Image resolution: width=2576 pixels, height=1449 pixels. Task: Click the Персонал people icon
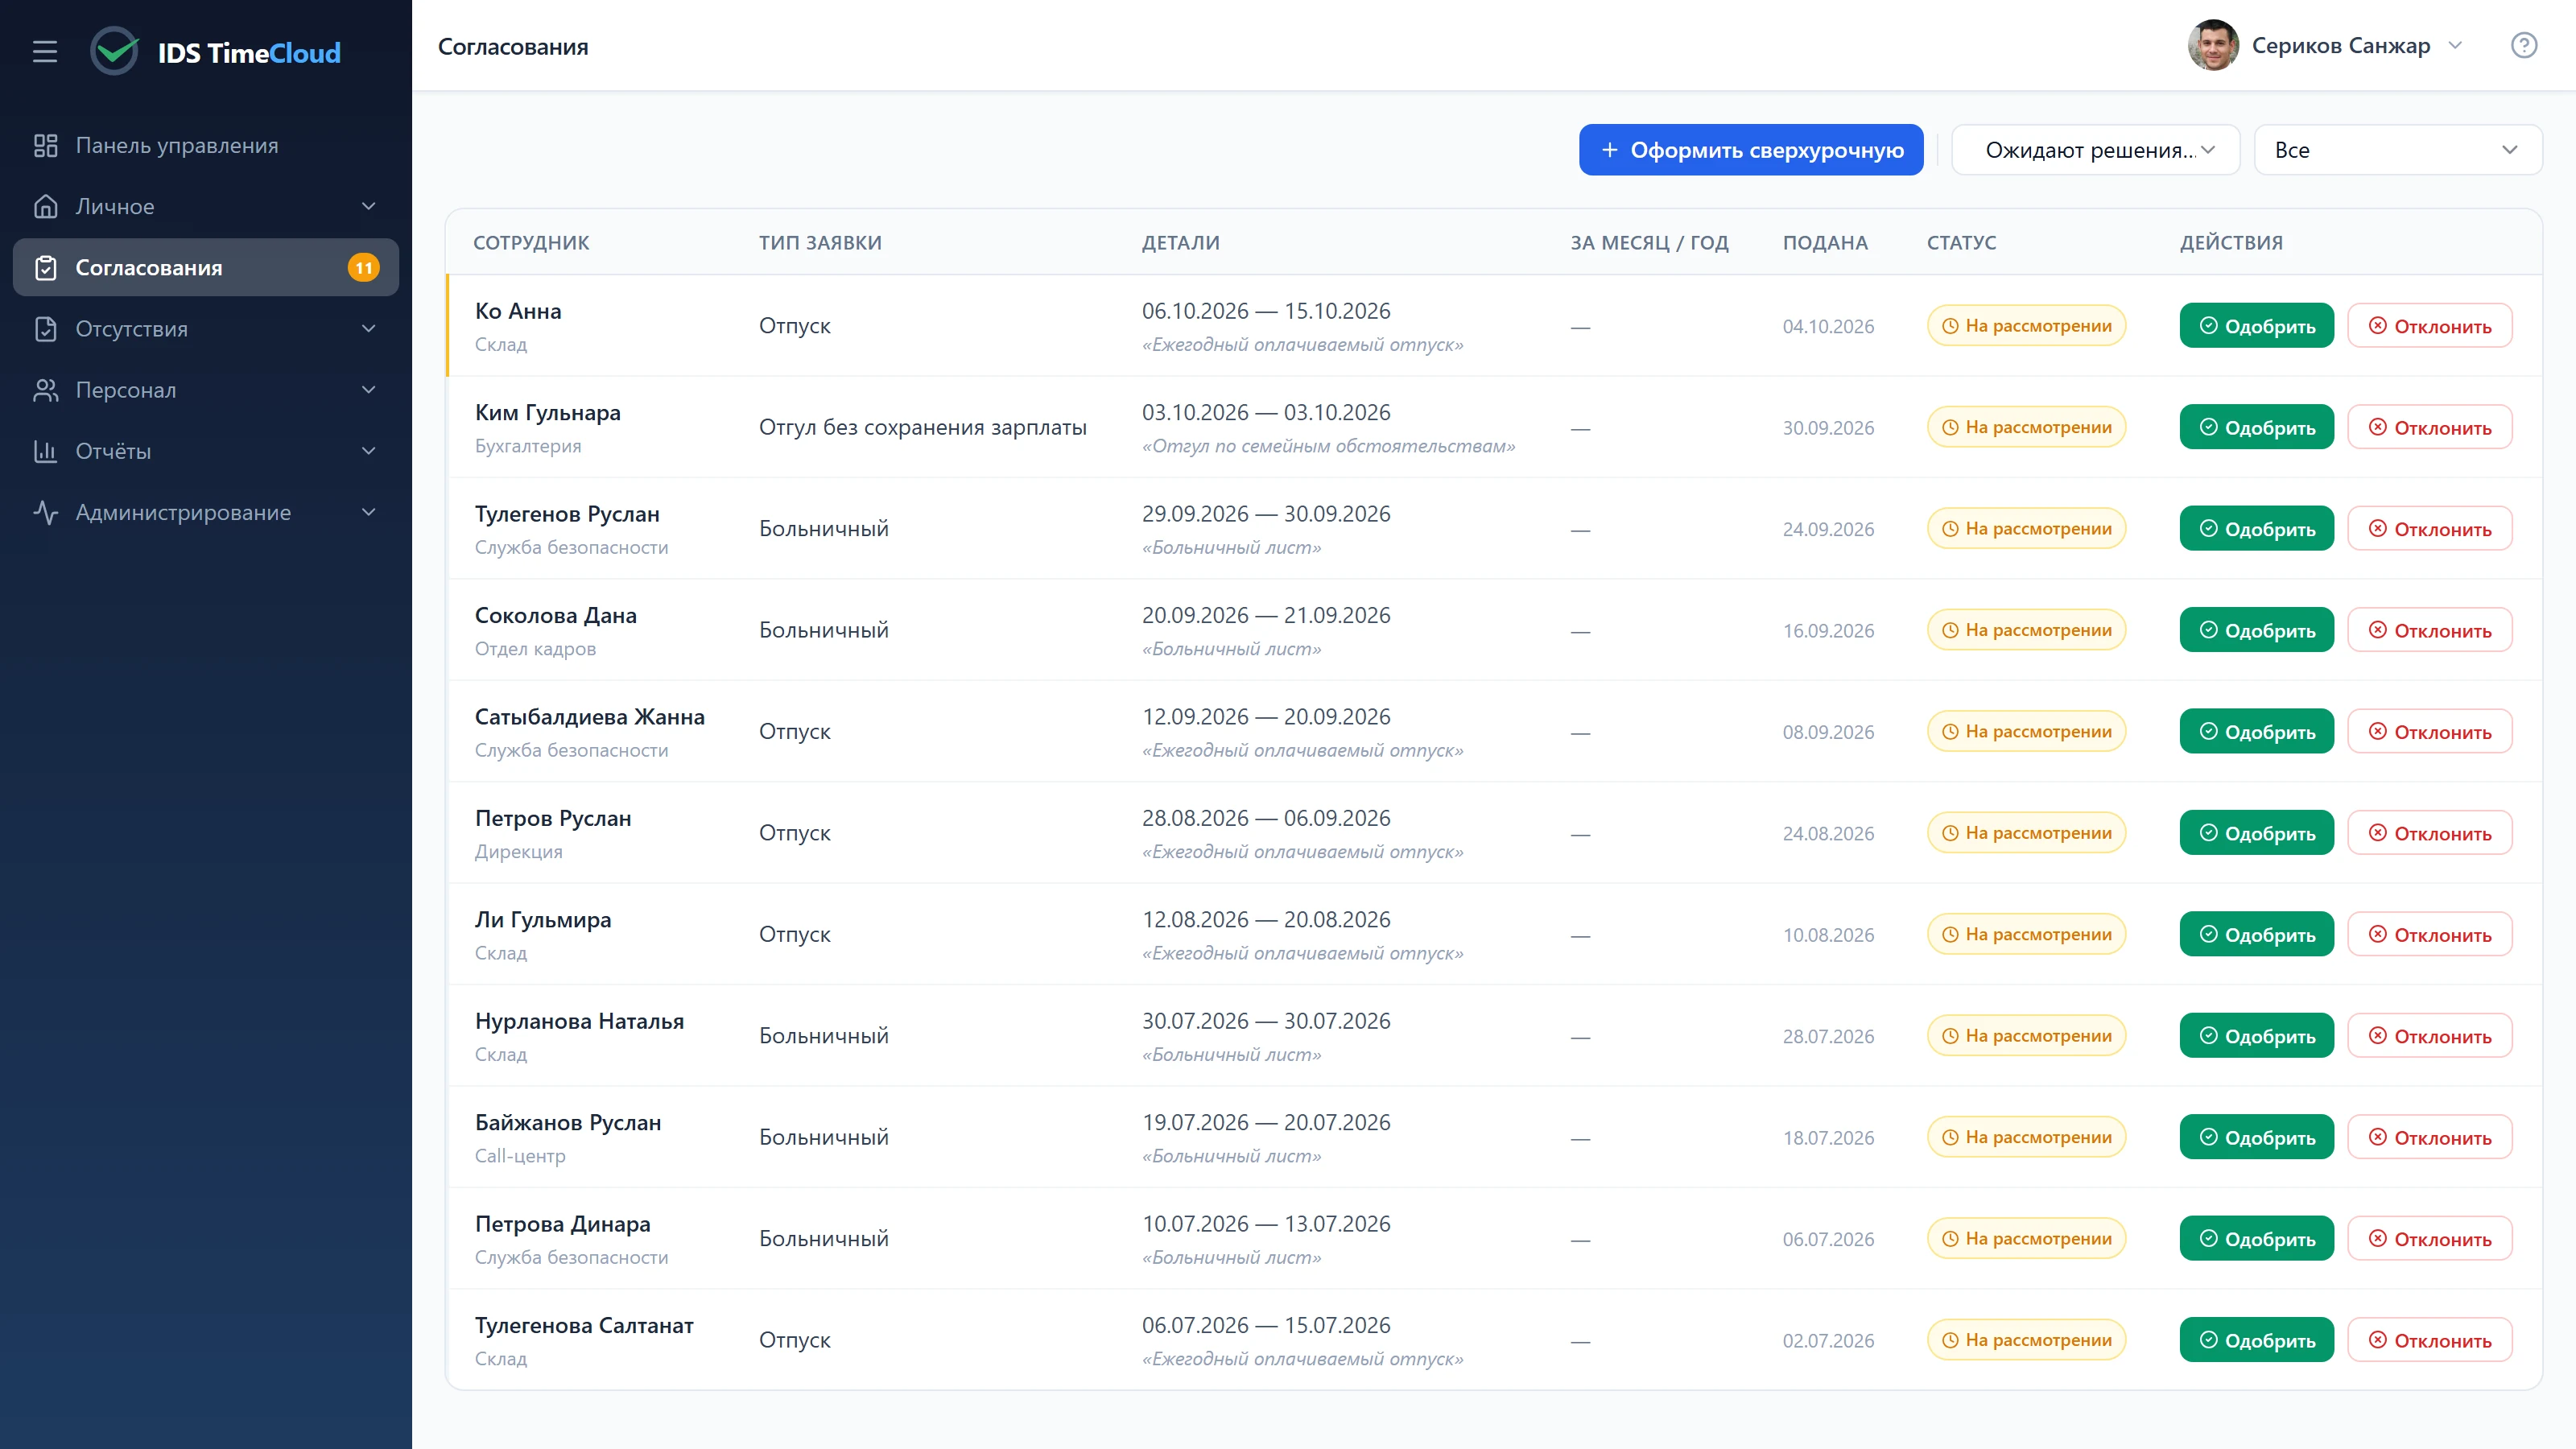(46, 390)
